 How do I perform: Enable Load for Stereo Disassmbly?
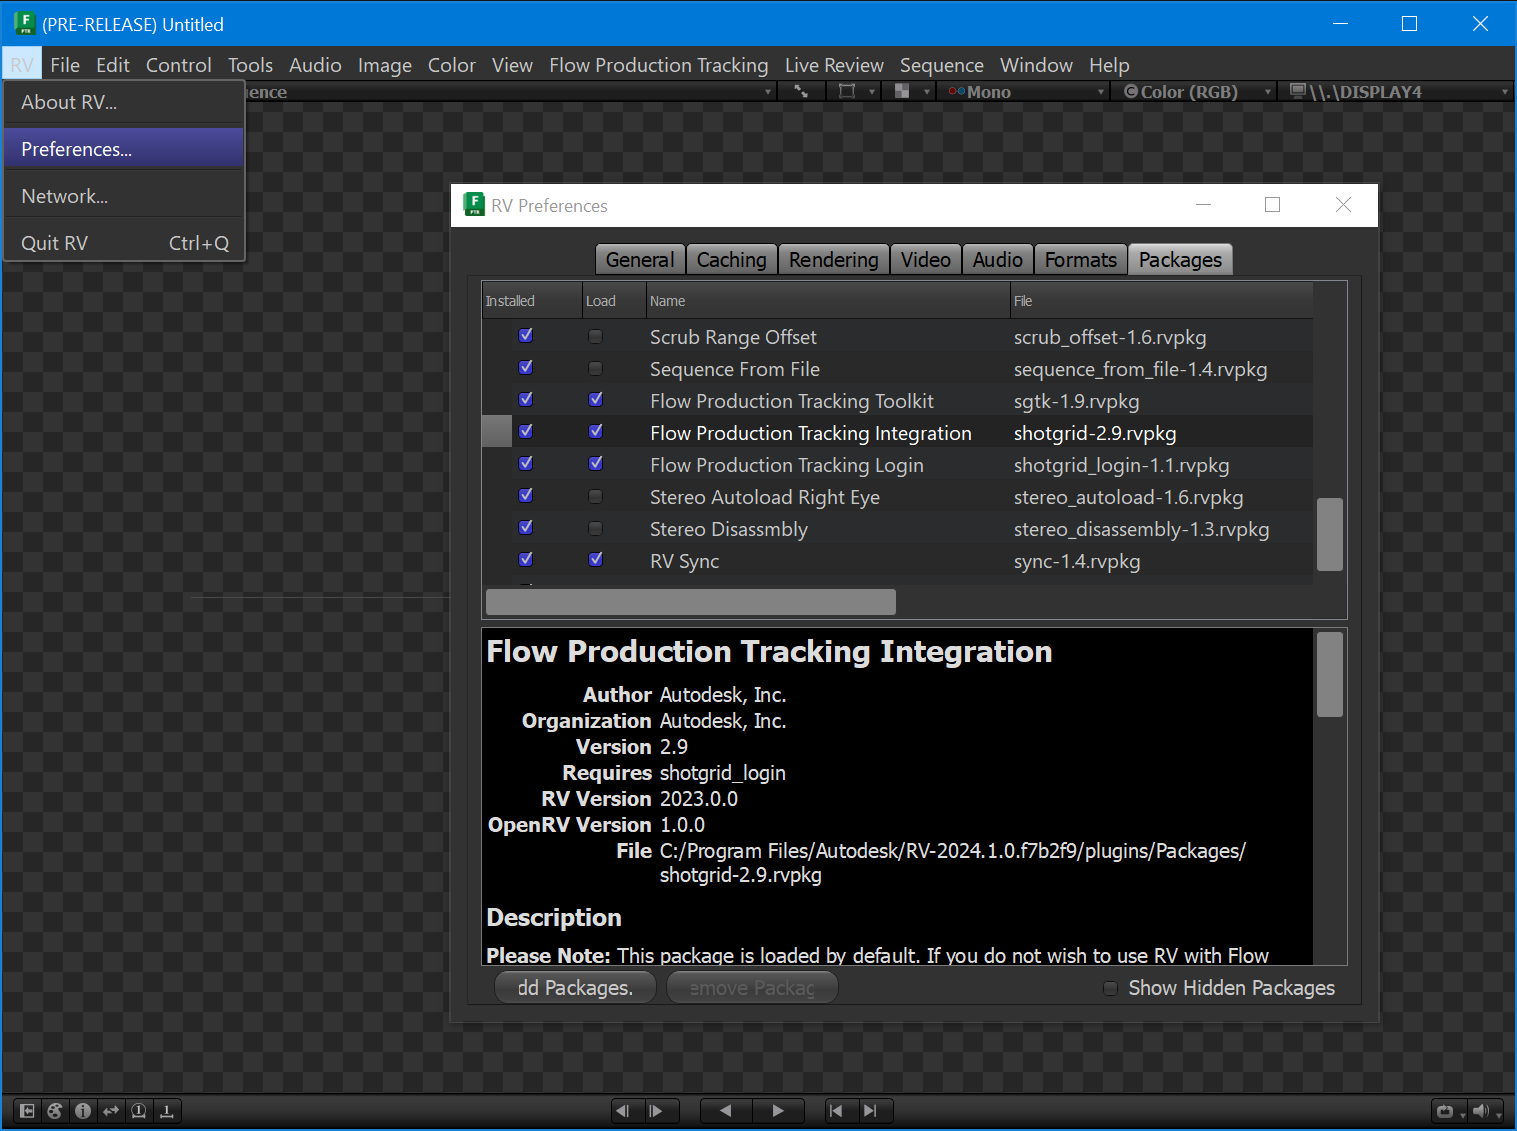click(x=596, y=529)
